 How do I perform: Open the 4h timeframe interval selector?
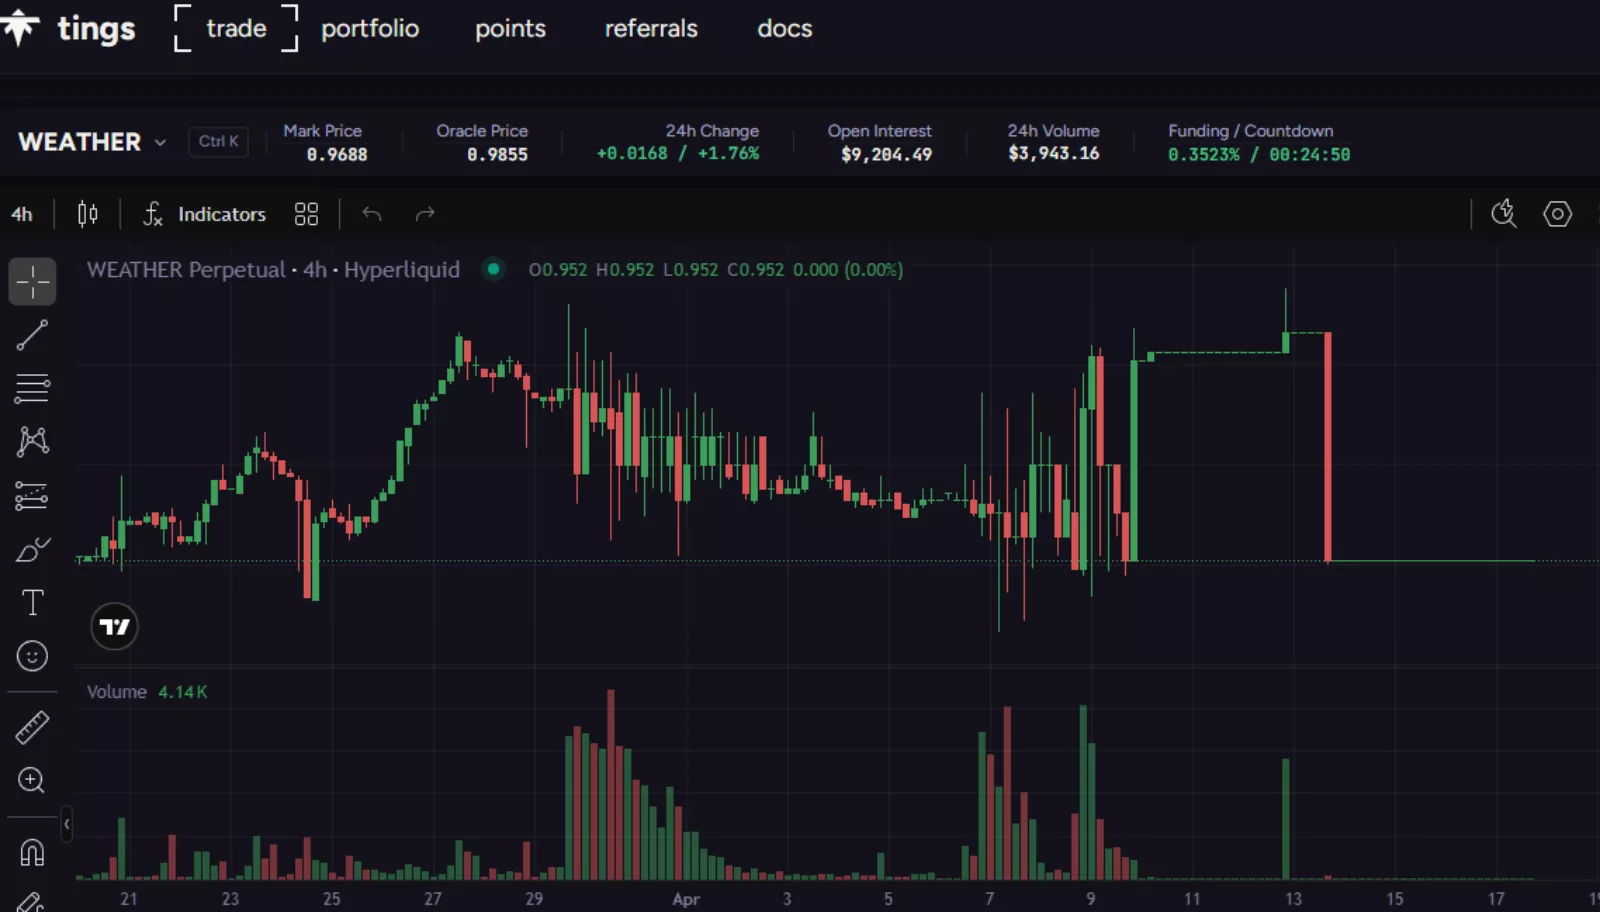tap(22, 214)
